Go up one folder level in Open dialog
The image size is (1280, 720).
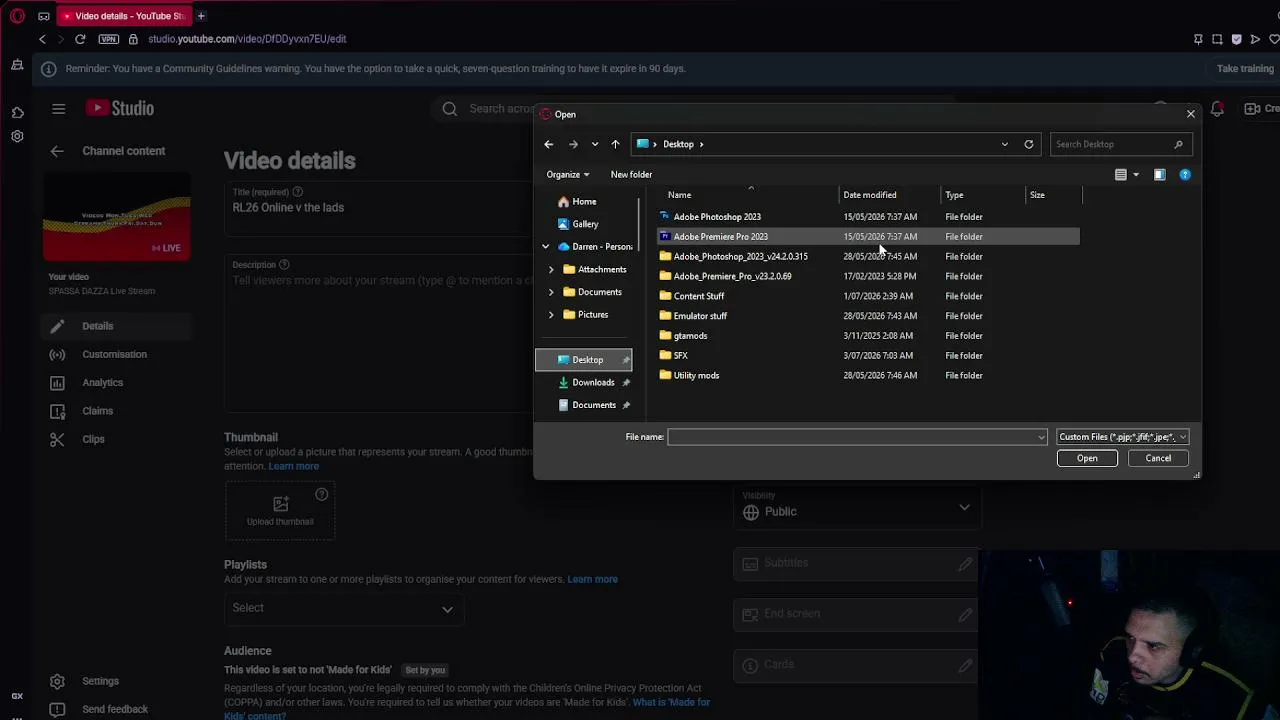(615, 144)
